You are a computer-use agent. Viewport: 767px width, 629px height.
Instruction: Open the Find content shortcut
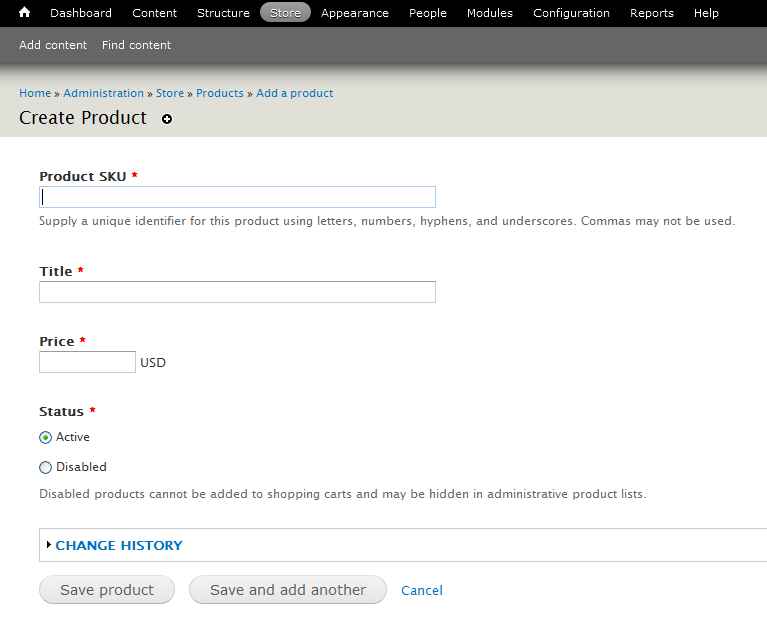click(136, 45)
